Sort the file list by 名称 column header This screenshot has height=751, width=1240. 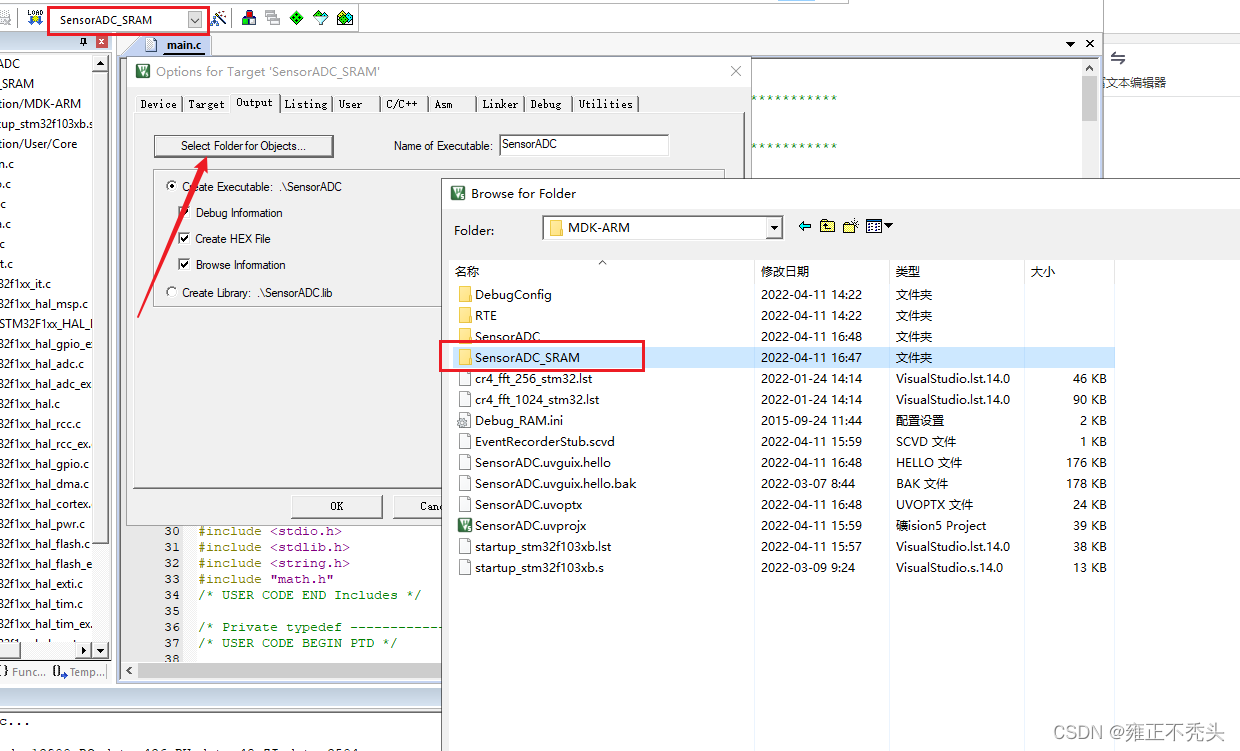pos(602,271)
